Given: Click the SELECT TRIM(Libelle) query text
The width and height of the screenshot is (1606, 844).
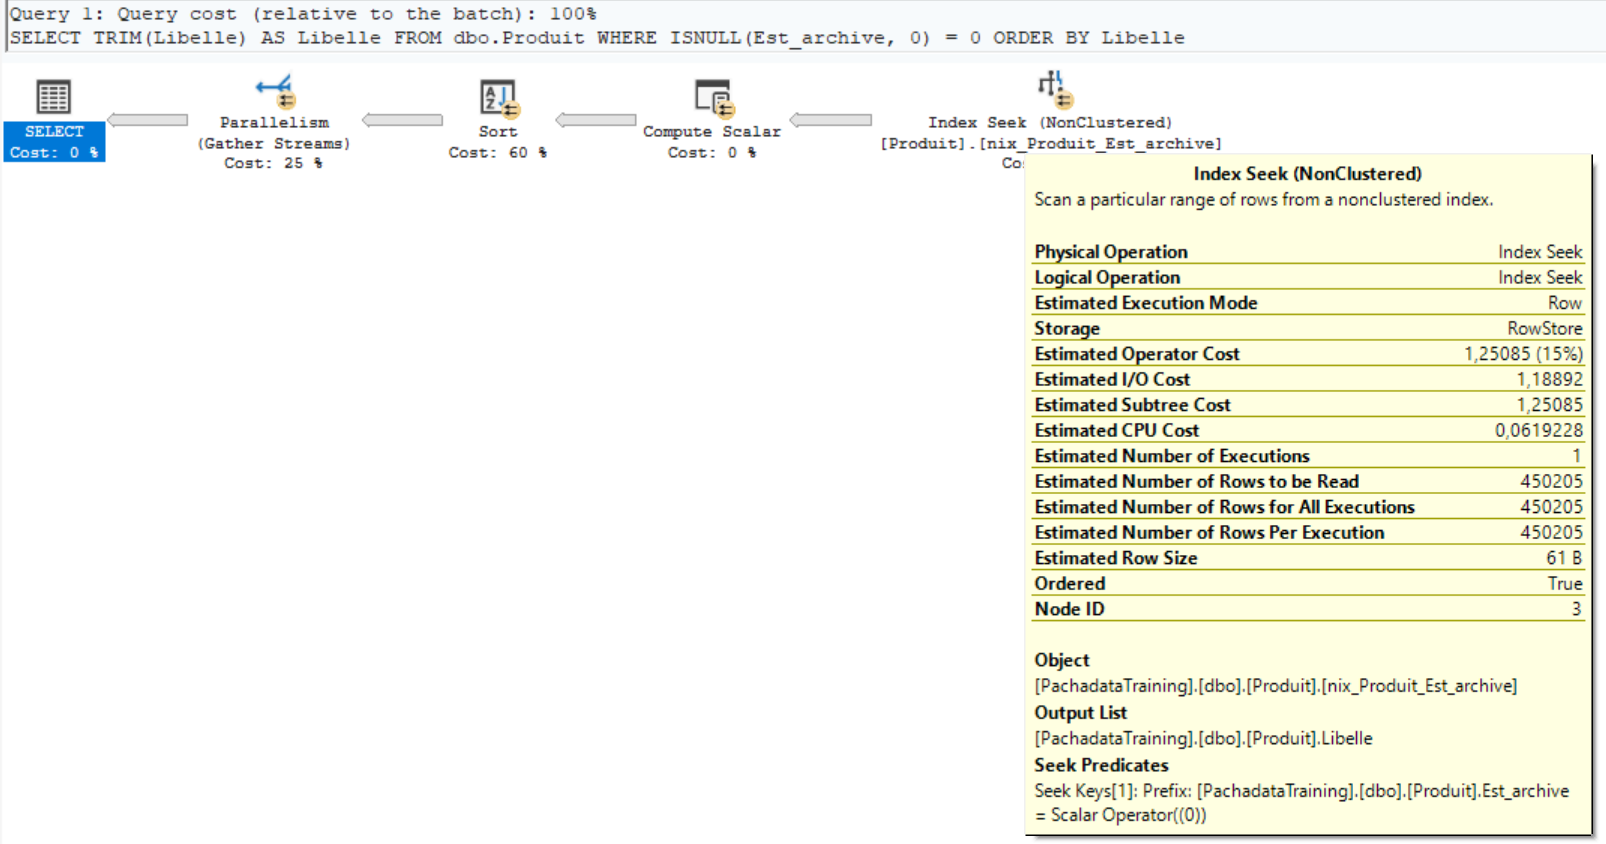Looking at the screenshot, I should click(597, 38).
